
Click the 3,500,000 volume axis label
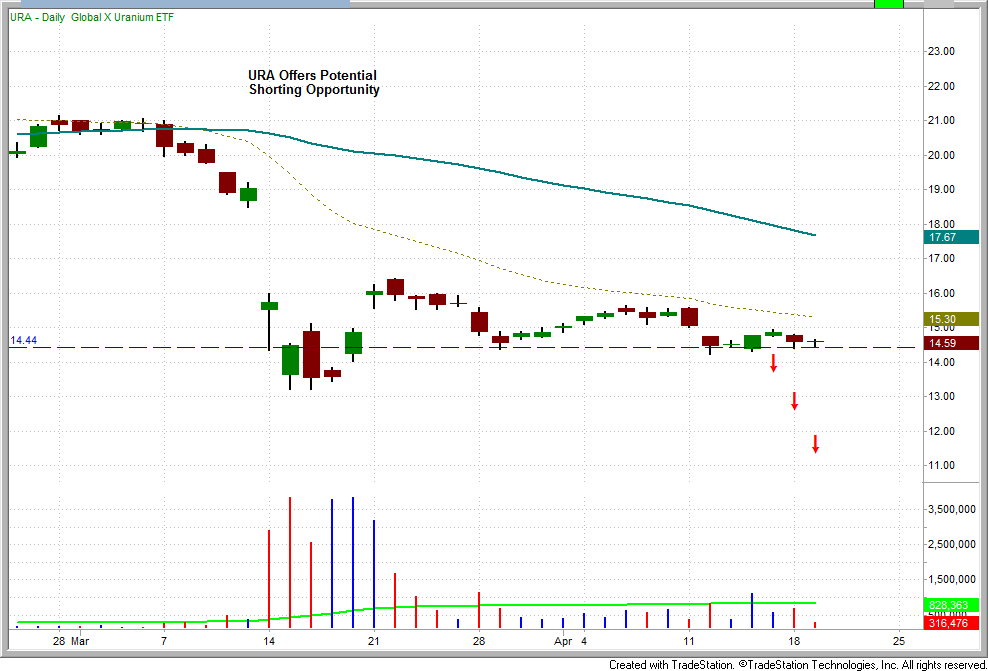coord(951,510)
